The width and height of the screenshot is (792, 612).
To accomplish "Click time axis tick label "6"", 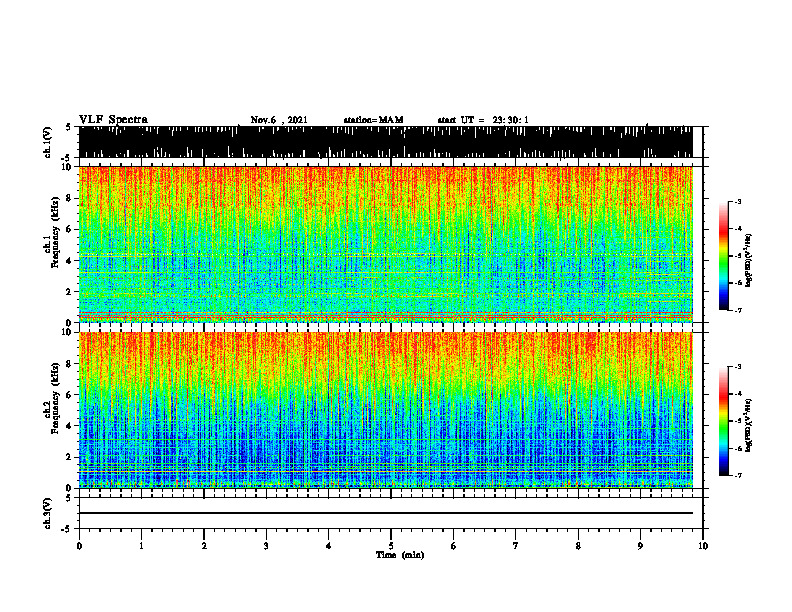I will [454, 546].
